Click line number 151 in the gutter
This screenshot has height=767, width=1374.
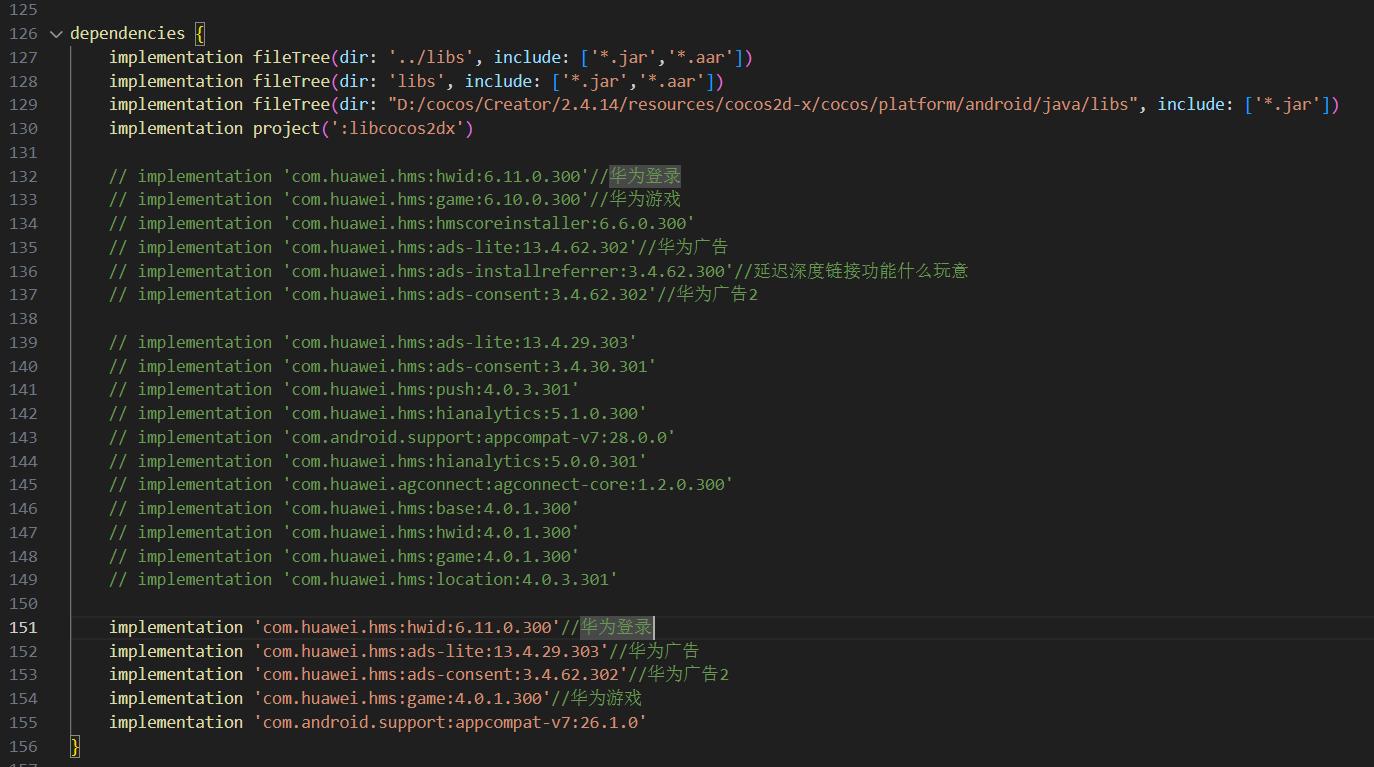(22, 627)
